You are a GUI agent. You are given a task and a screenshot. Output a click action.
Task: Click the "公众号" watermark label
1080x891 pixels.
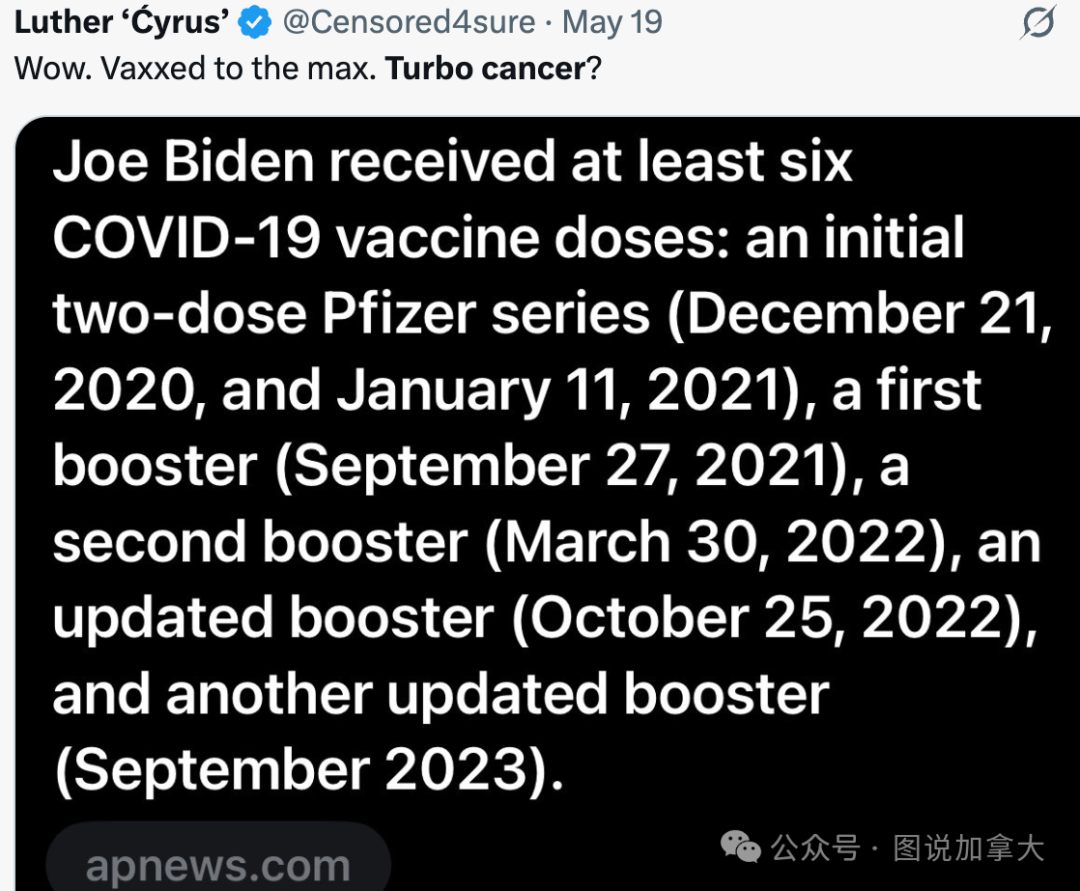pos(815,849)
